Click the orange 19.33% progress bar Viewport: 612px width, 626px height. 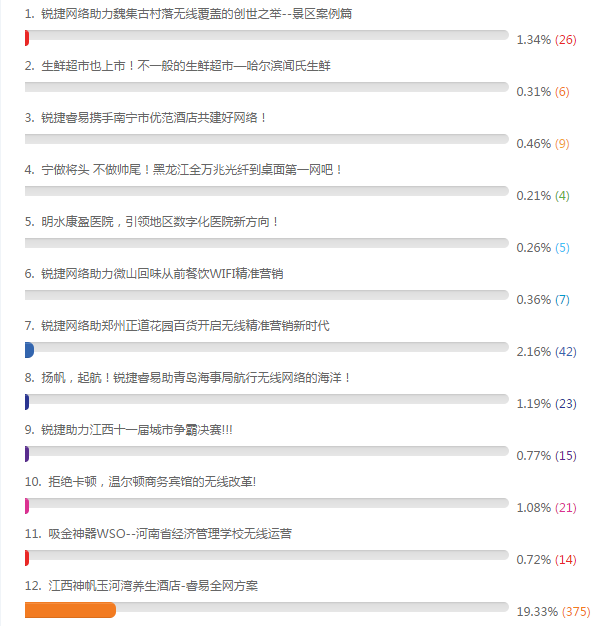coord(70,610)
